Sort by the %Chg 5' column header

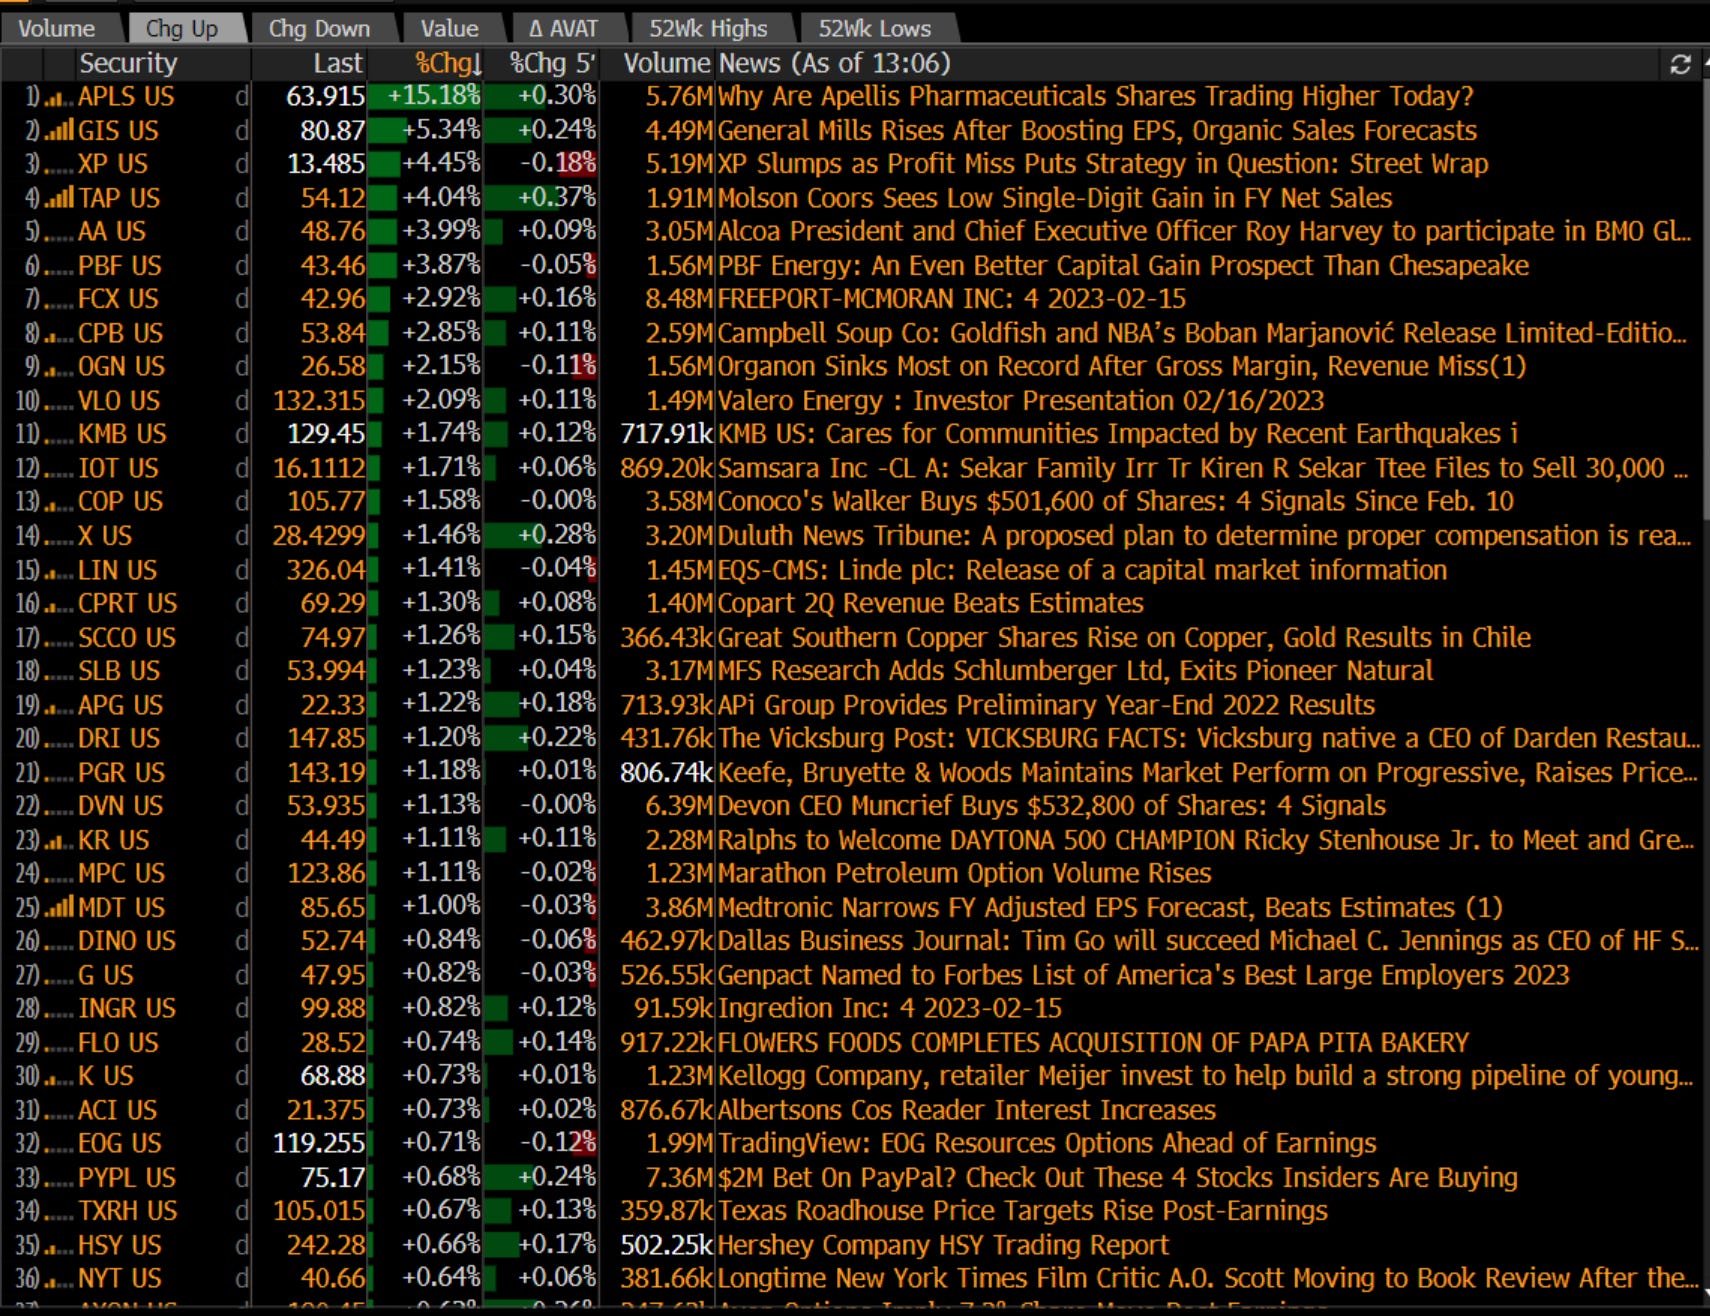(552, 64)
